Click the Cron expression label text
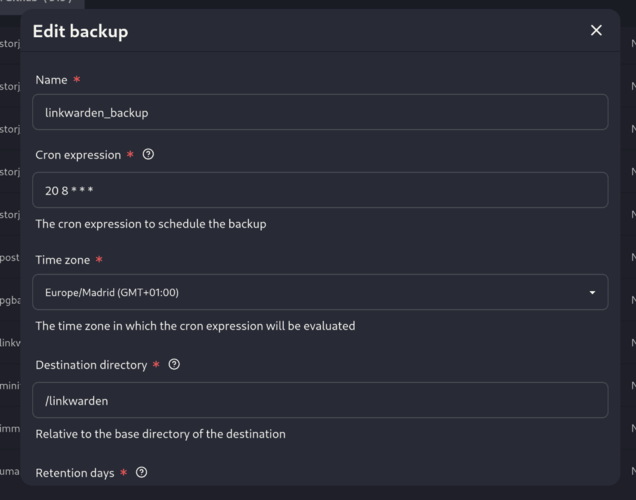The height and width of the screenshot is (500, 636). click(x=78, y=155)
